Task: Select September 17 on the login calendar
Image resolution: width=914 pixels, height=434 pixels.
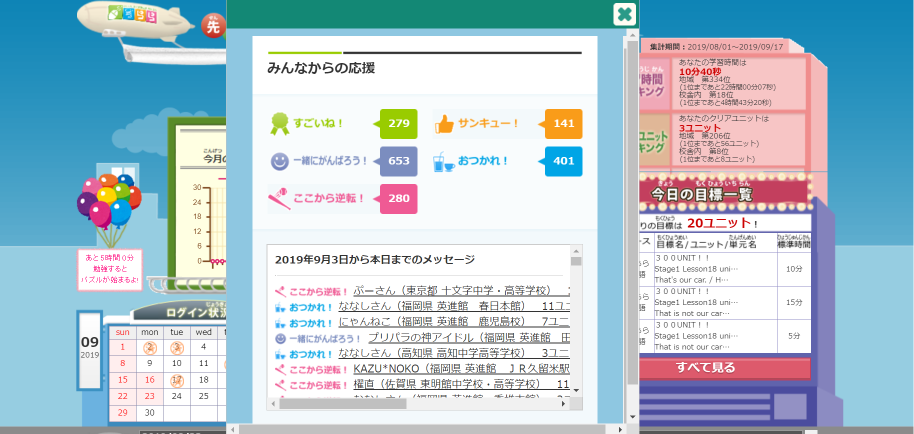Action: [176, 380]
